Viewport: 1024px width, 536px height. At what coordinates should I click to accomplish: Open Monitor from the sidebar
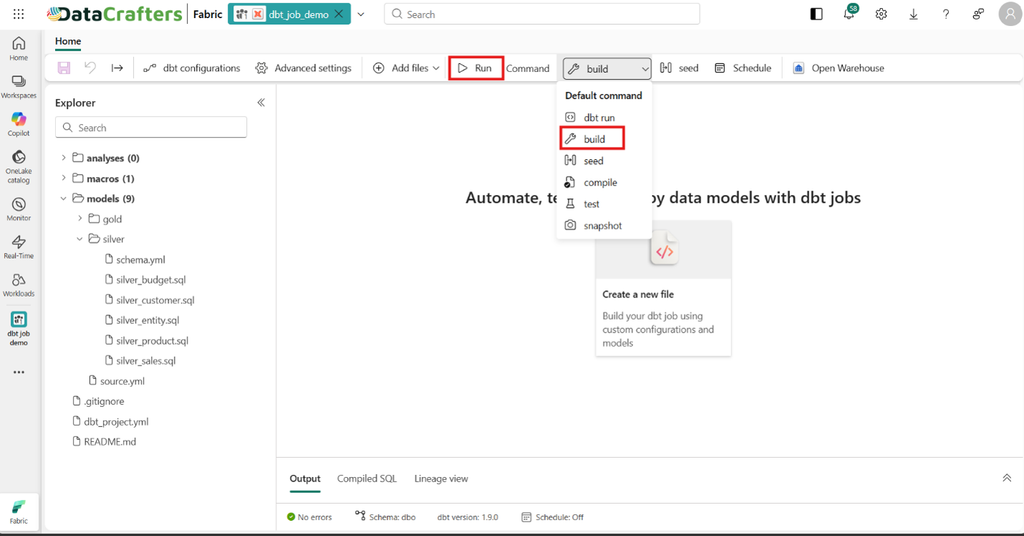point(18,210)
